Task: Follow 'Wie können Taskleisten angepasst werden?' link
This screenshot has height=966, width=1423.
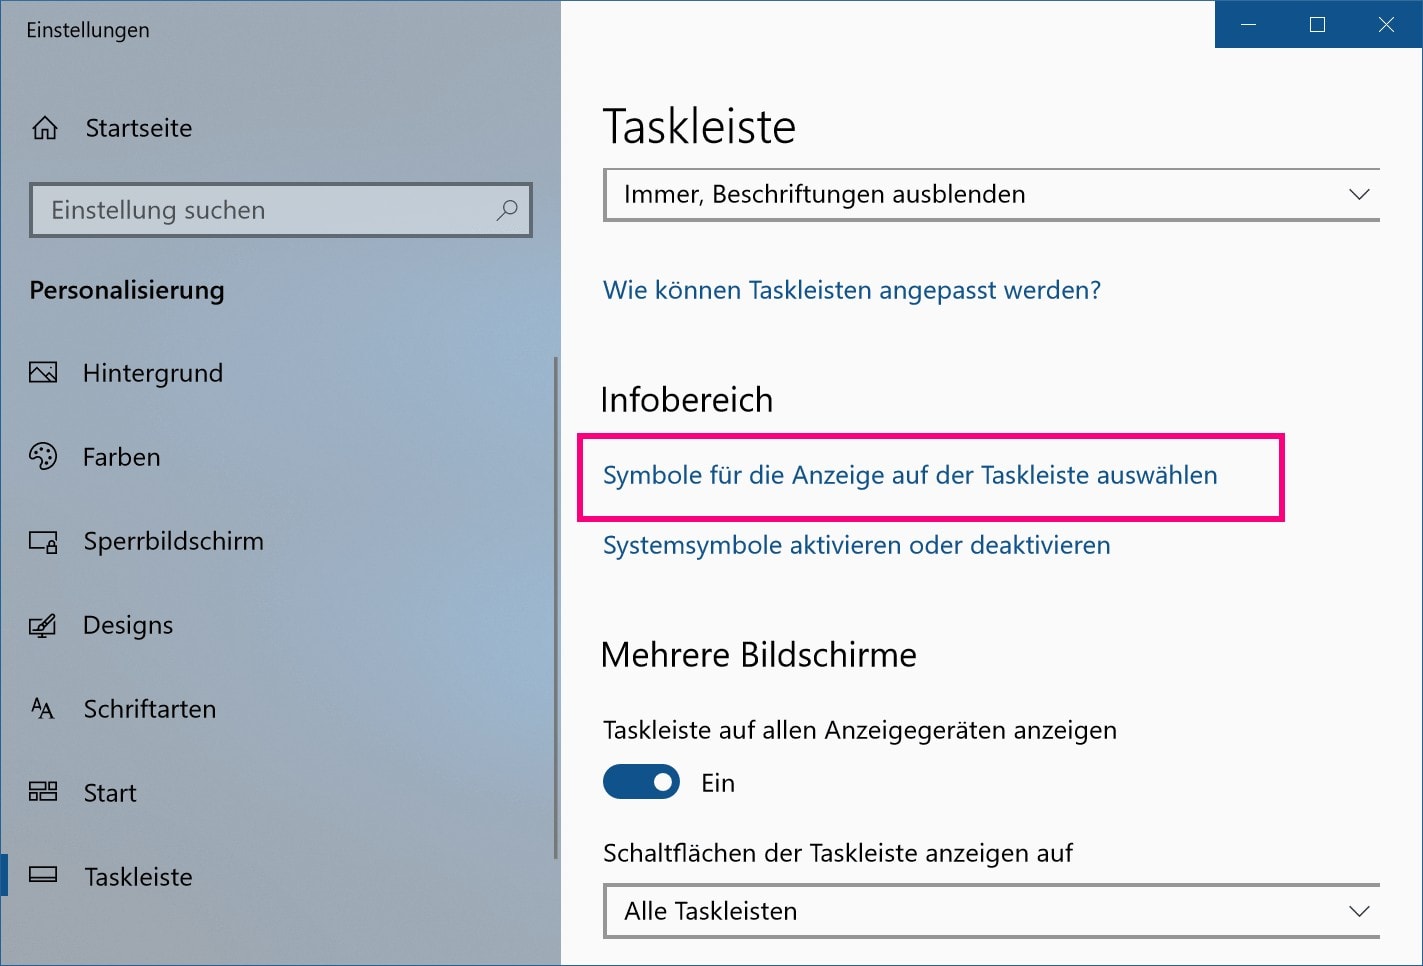Action: point(851,290)
